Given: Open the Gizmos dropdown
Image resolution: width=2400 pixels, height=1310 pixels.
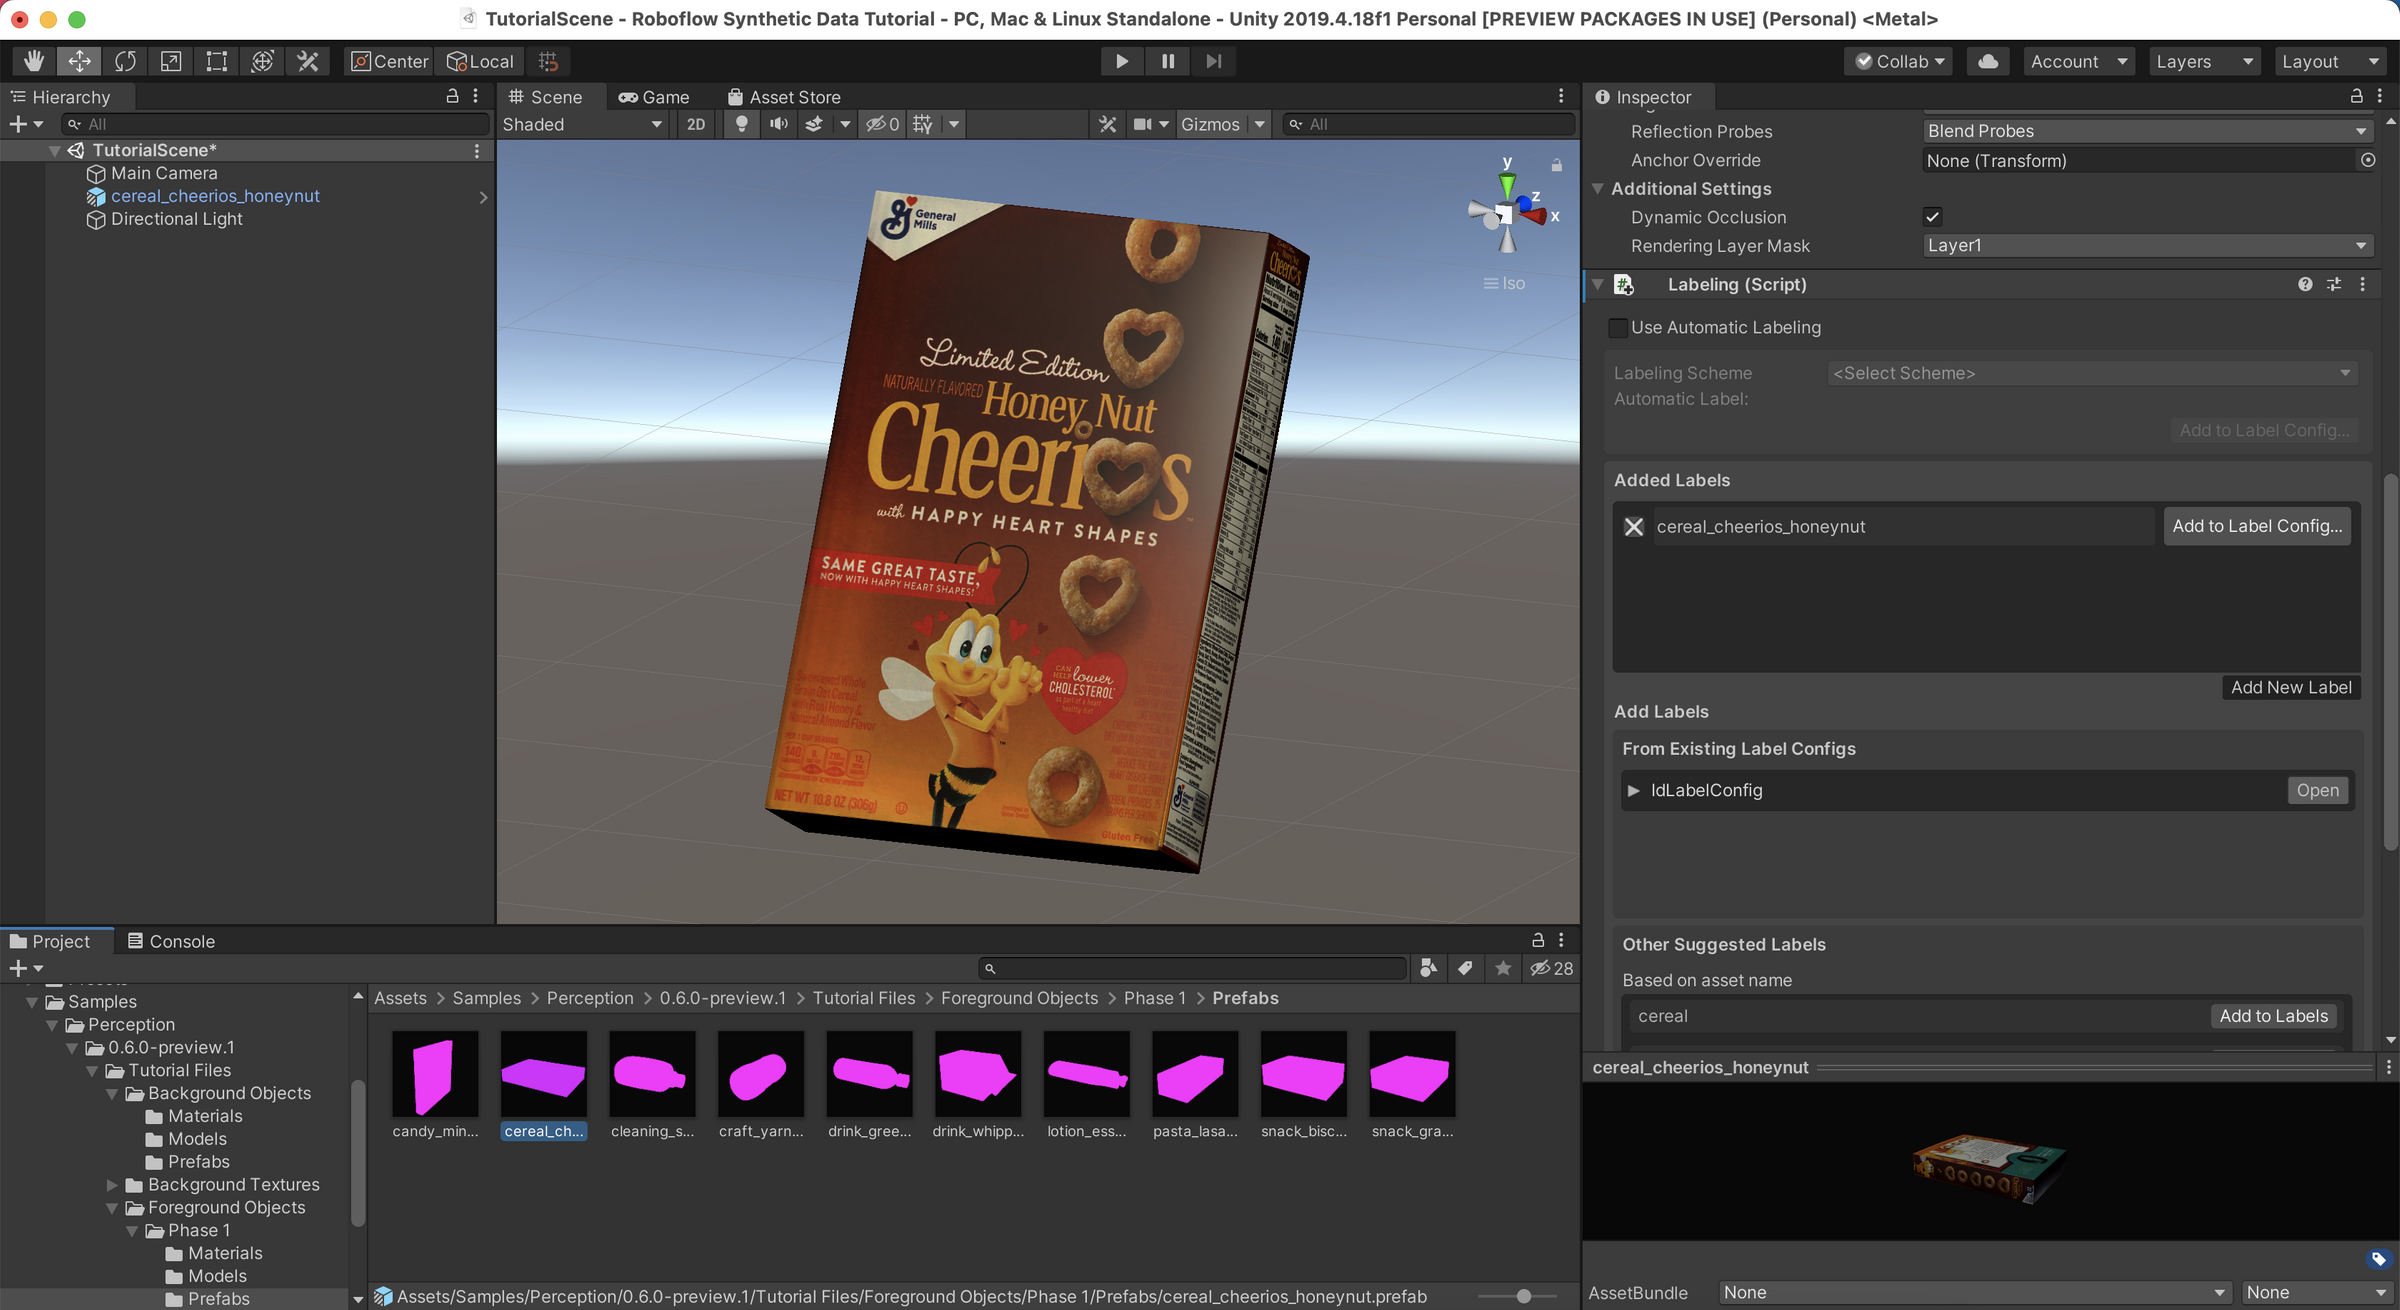Looking at the screenshot, I should click(1222, 124).
